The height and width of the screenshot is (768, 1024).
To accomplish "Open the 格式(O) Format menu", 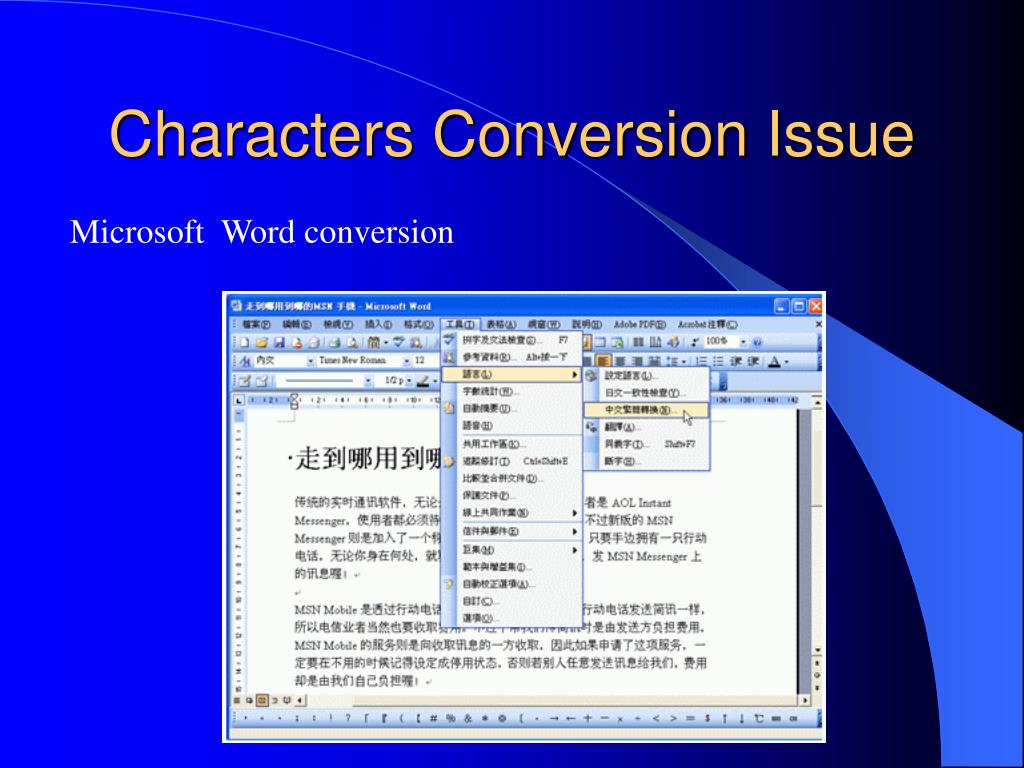I will tap(418, 324).
